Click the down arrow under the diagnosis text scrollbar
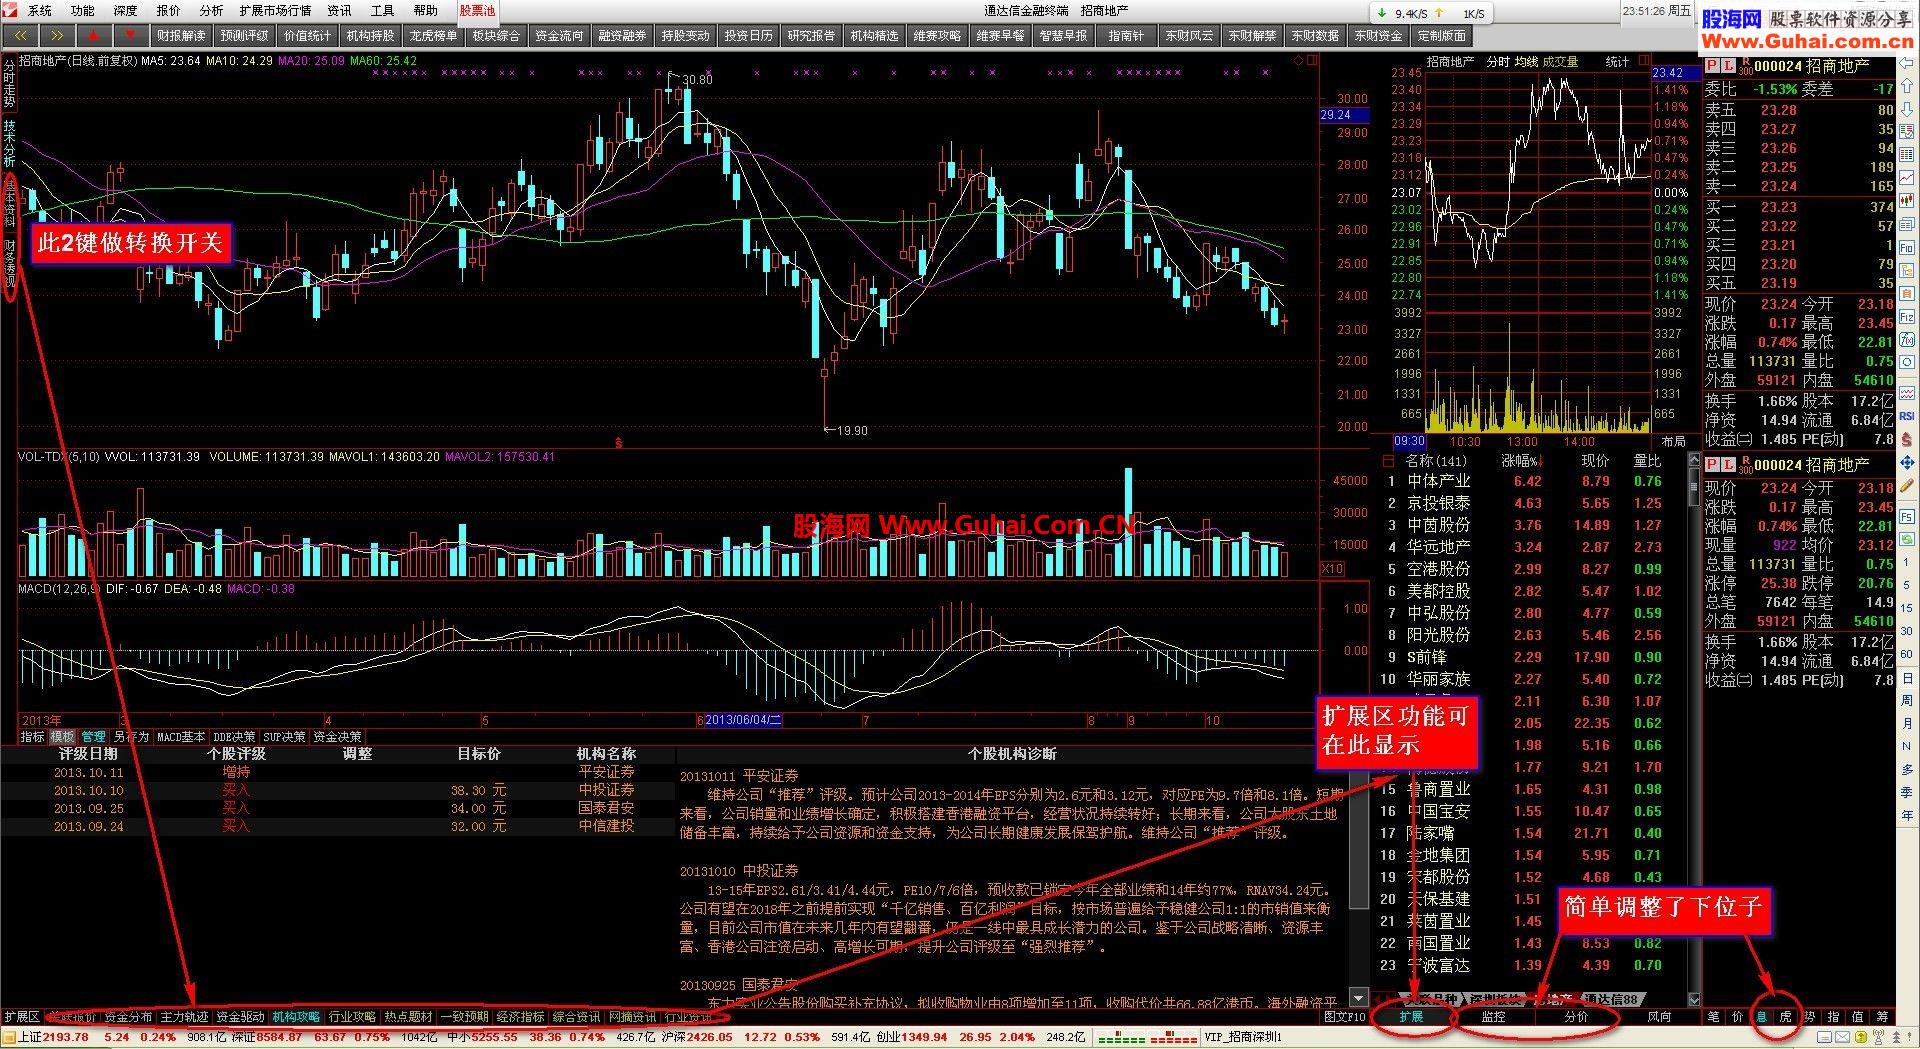 coord(1358,998)
